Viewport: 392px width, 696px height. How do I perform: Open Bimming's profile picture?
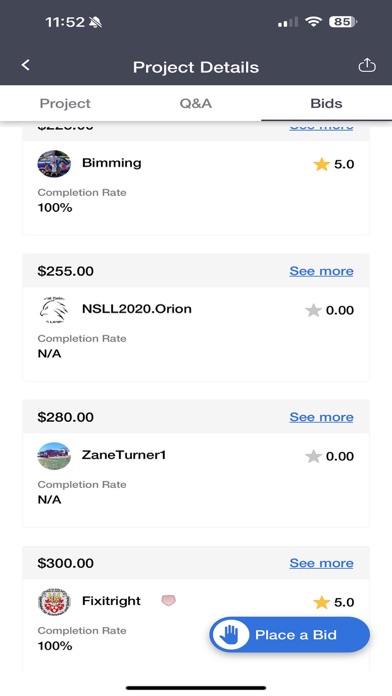54,164
